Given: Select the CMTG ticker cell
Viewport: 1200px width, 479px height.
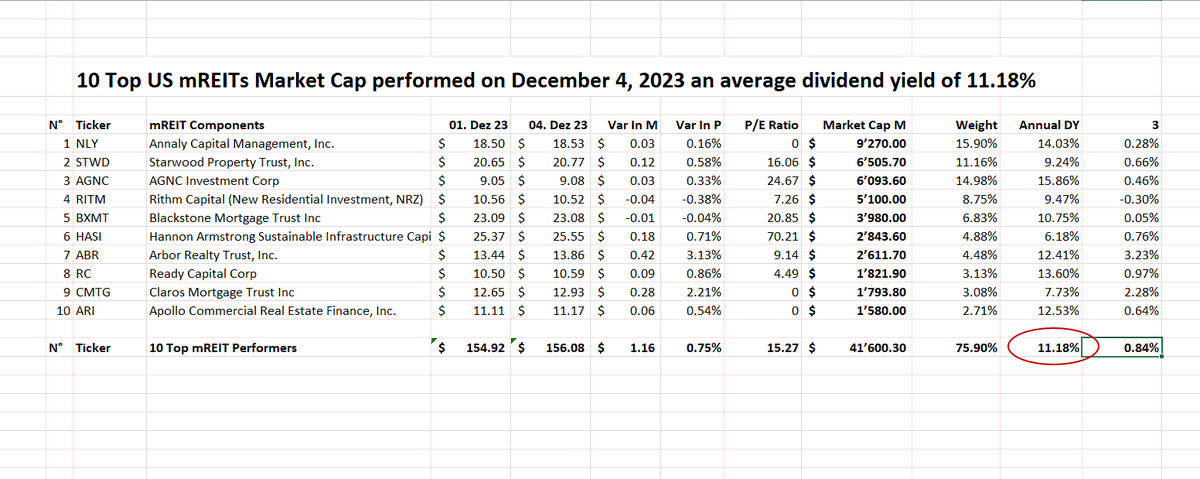Looking at the screenshot, I should click(94, 292).
